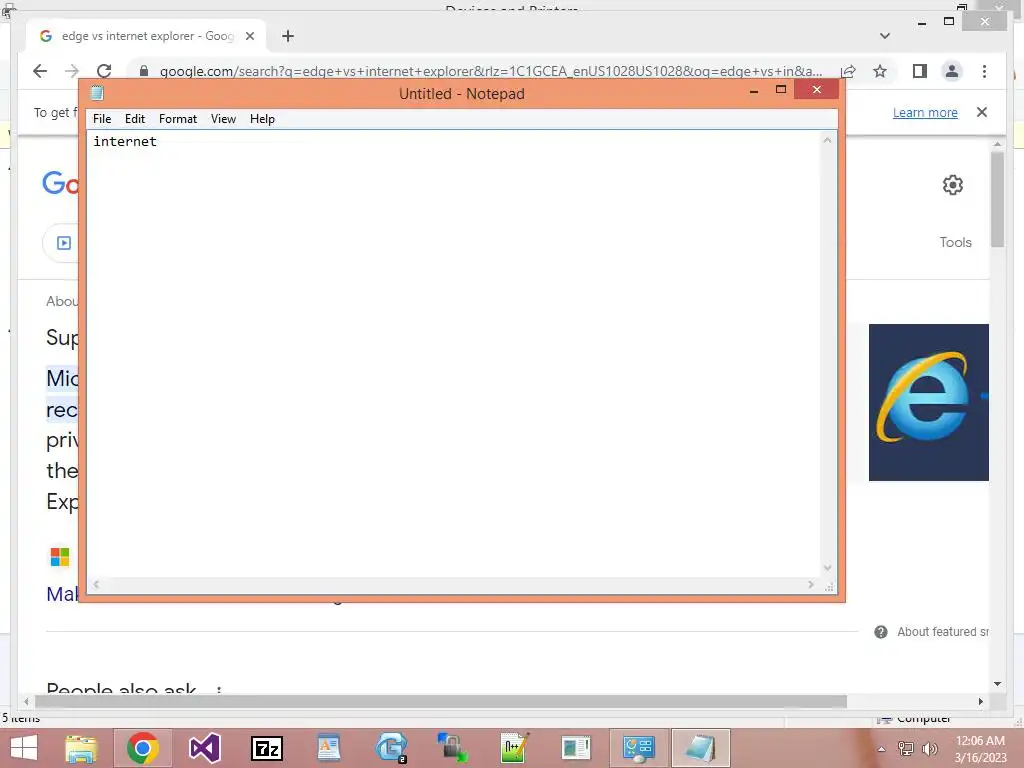
Task: Click the word 'internet' in Notepad
Action: pyautogui.click(x=125, y=141)
